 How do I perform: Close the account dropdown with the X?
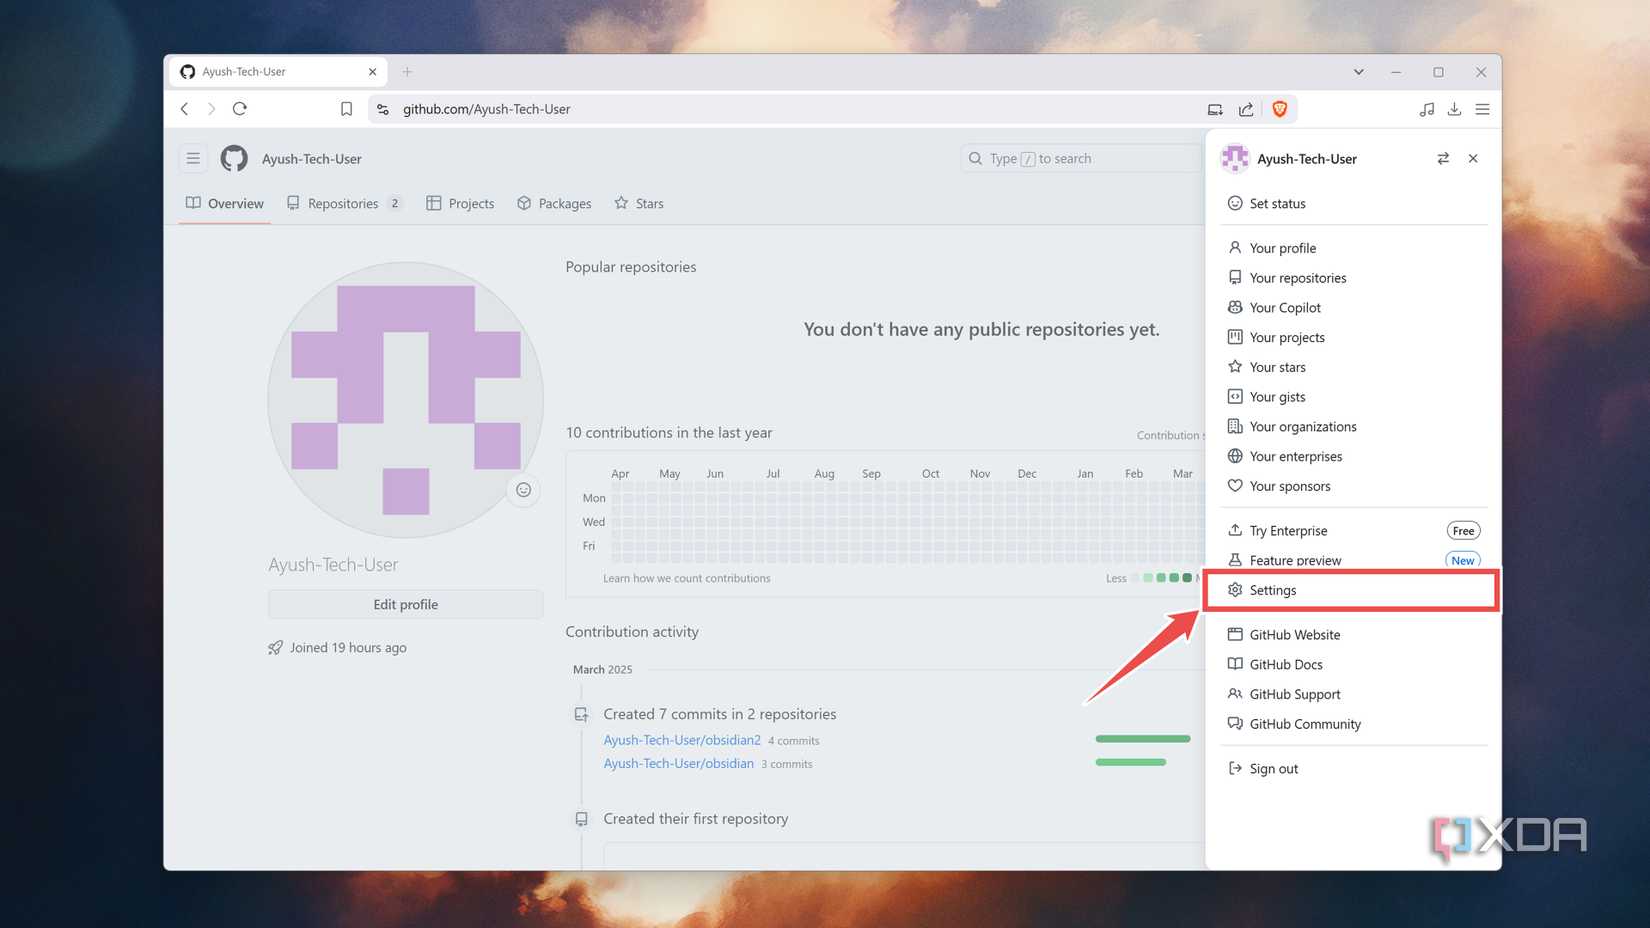(1473, 158)
